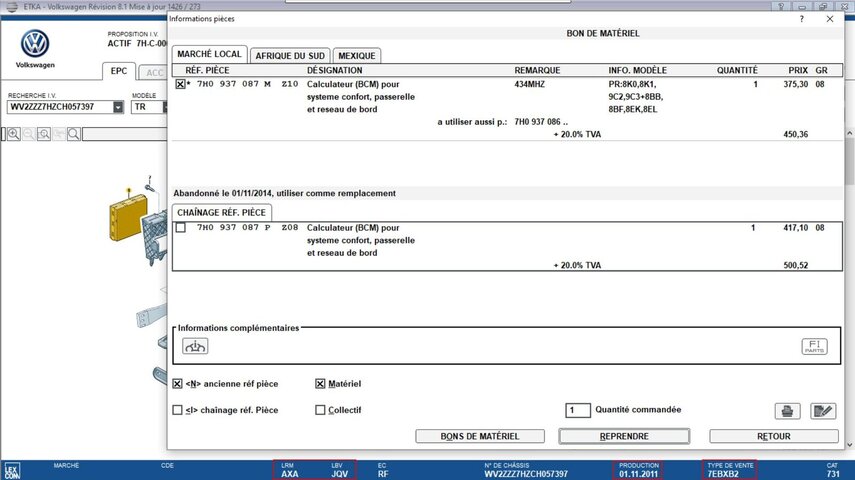Click the LexCom logo in status bar
This screenshot has width=855, height=480.
tap(11, 471)
